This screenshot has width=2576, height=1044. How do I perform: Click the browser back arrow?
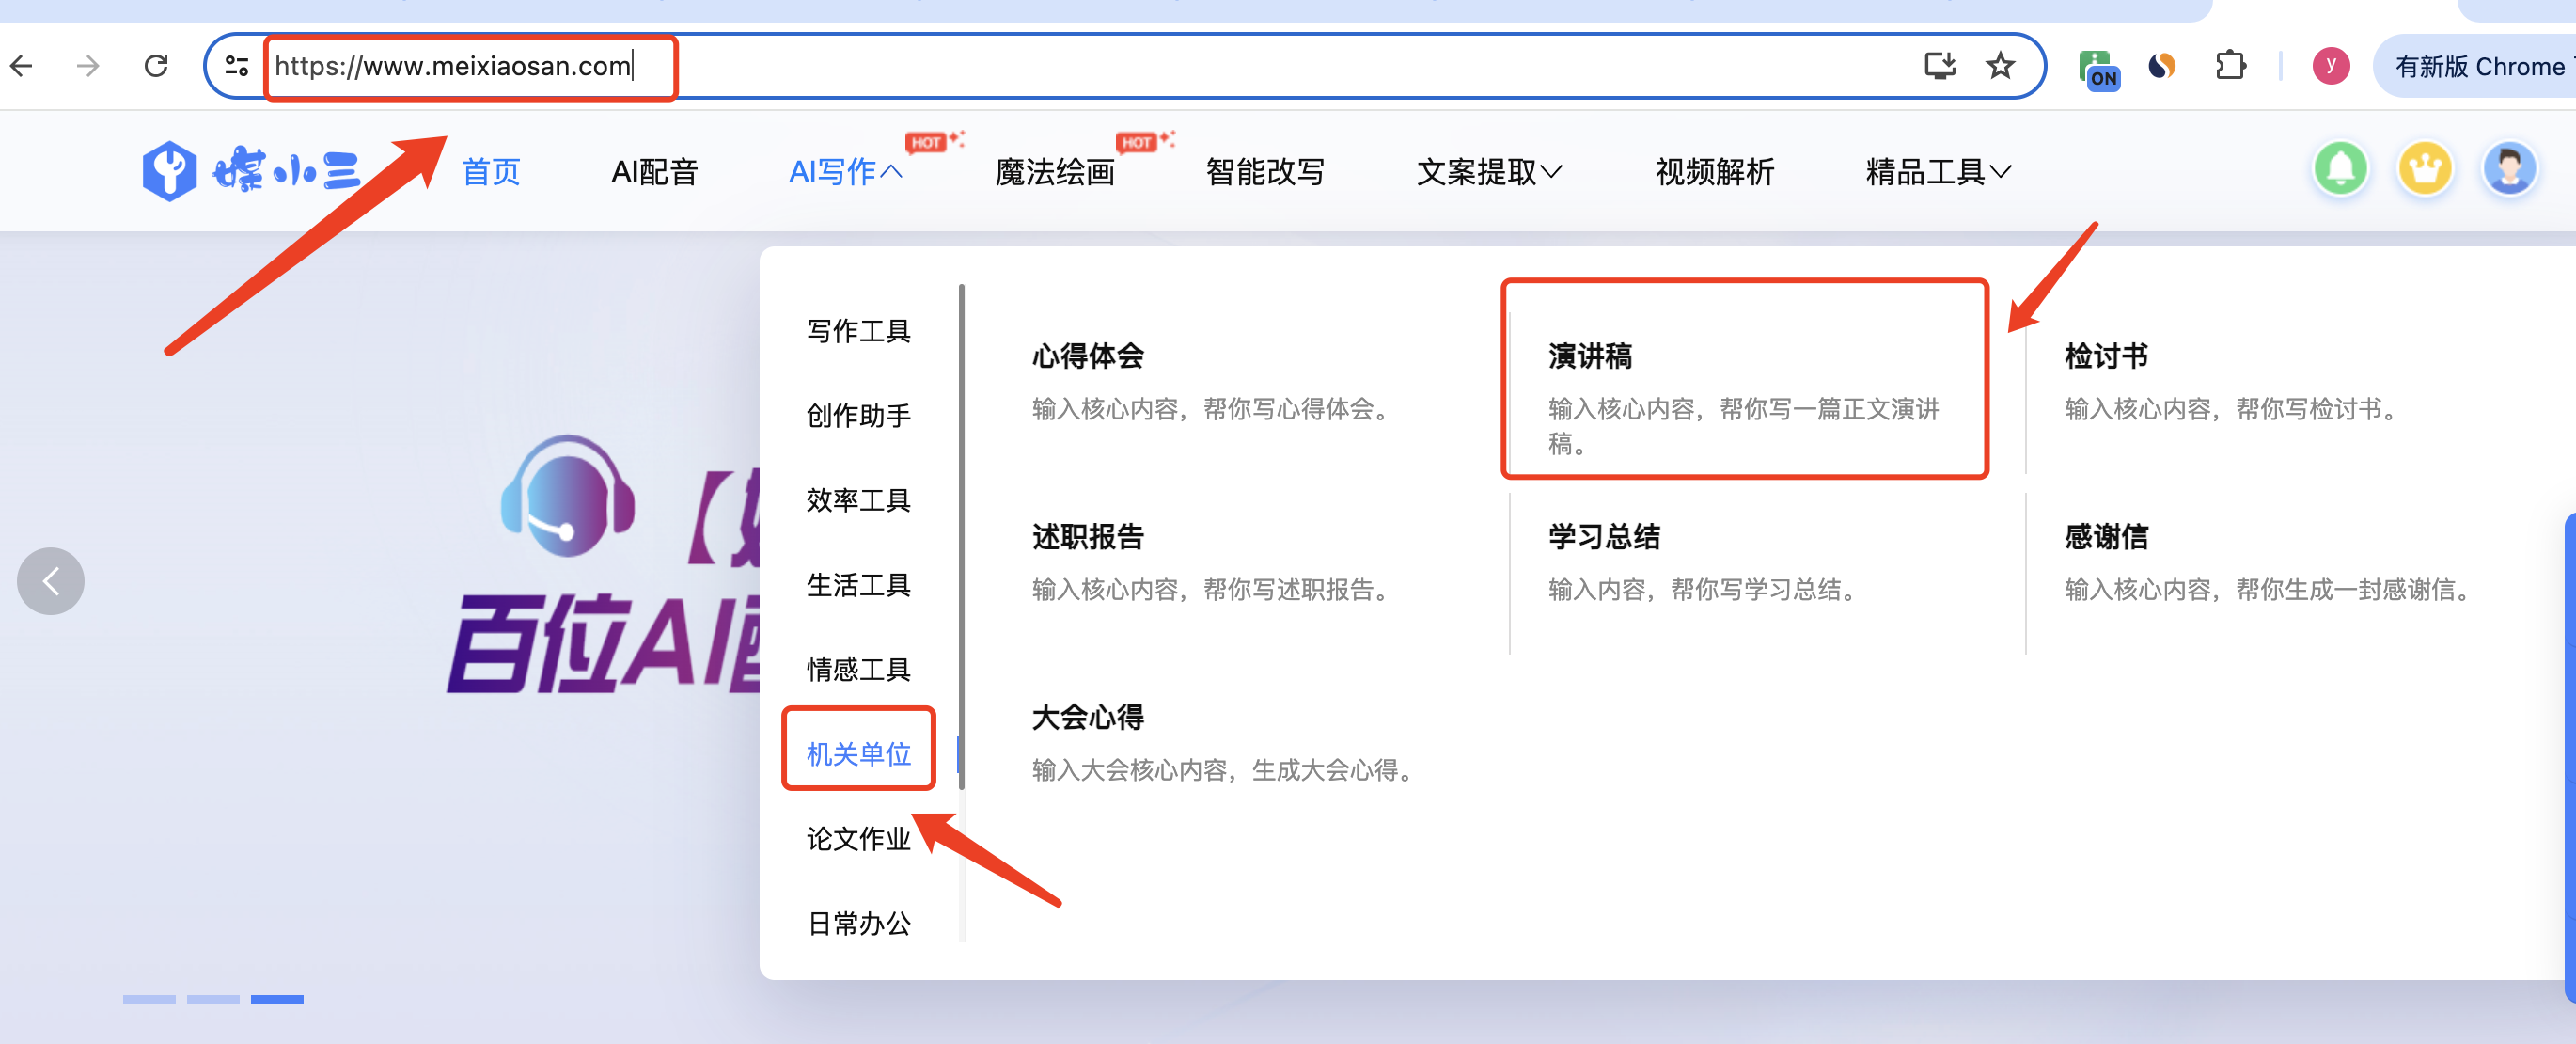coord(22,66)
